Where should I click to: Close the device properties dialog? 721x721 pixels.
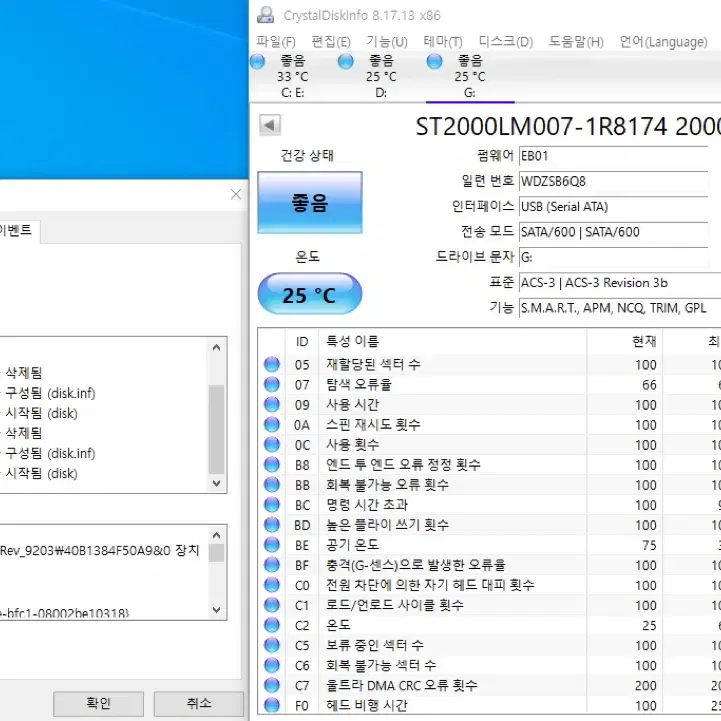pyautogui.click(x=236, y=195)
